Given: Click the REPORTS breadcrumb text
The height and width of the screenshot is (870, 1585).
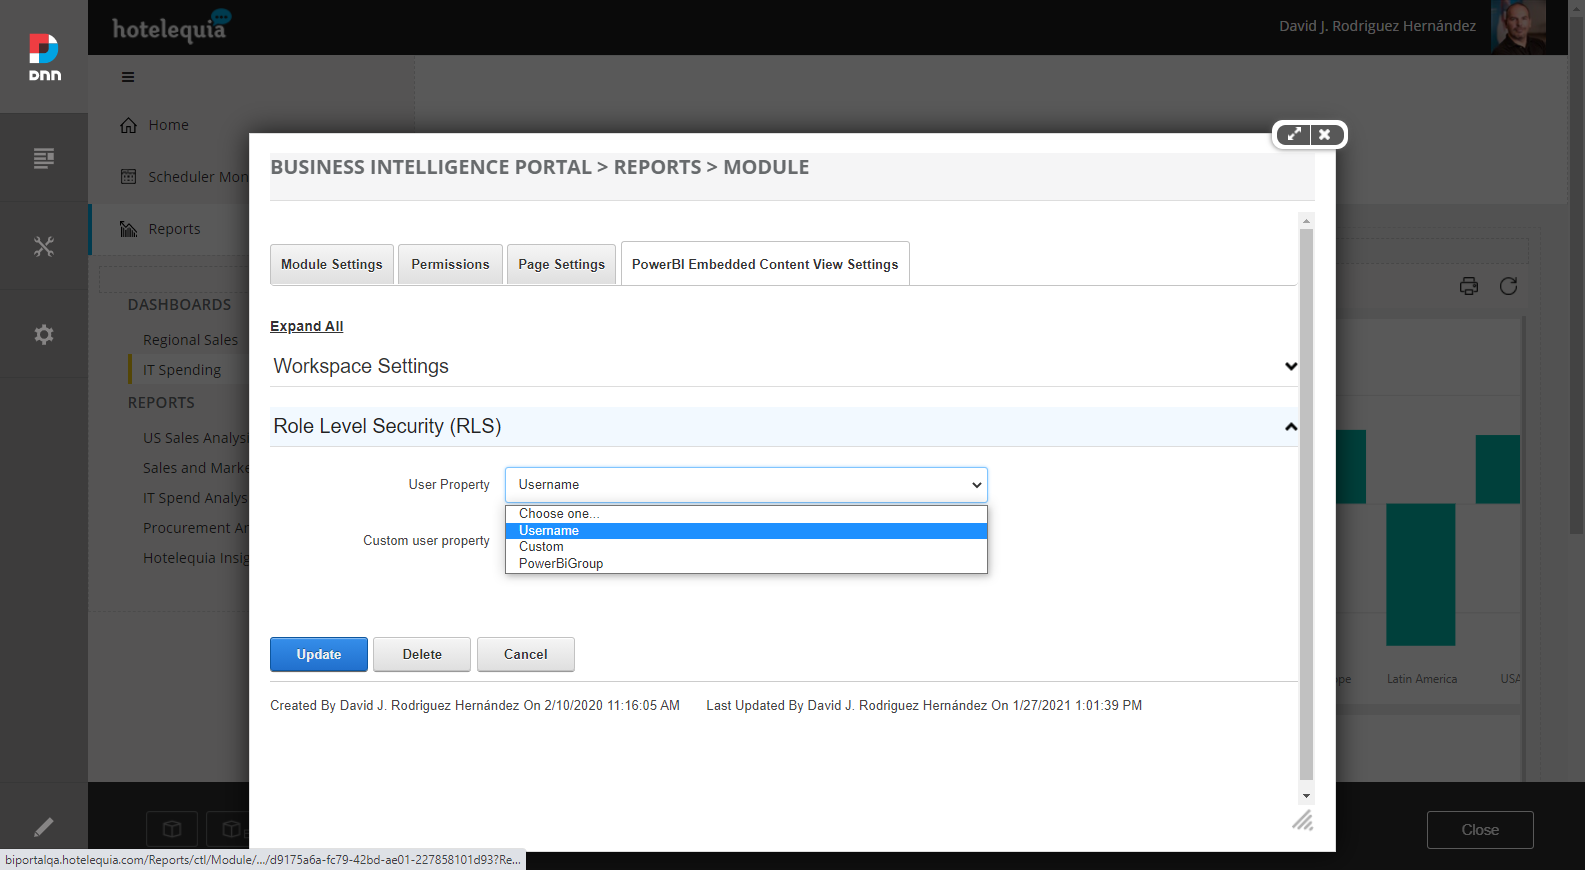Looking at the screenshot, I should tap(657, 167).
